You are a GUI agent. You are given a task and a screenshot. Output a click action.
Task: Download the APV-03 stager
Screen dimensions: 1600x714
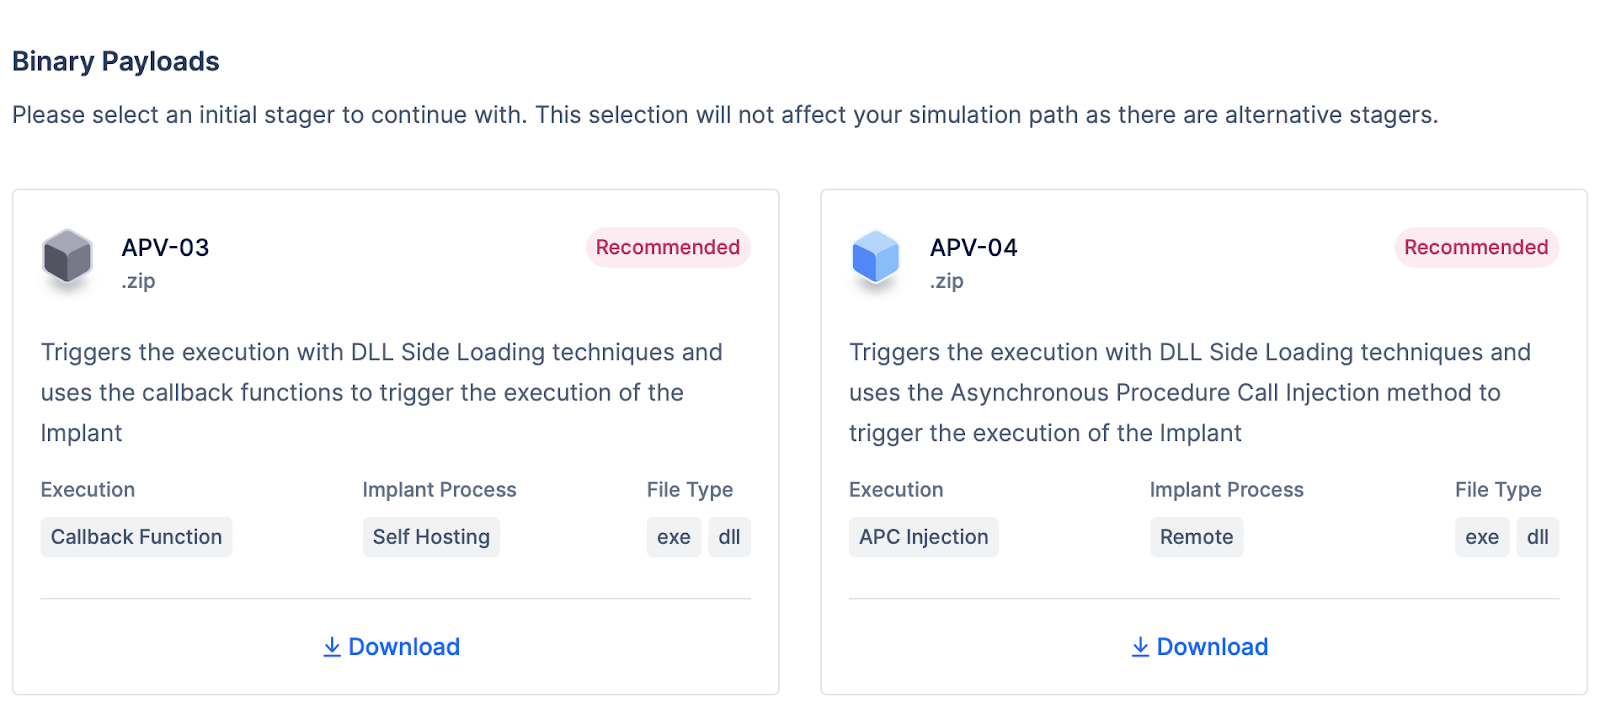(x=403, y=648)
